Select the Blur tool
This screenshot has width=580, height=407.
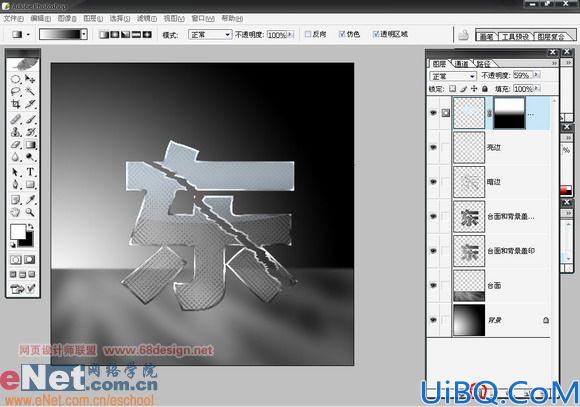tap(16, 157)
